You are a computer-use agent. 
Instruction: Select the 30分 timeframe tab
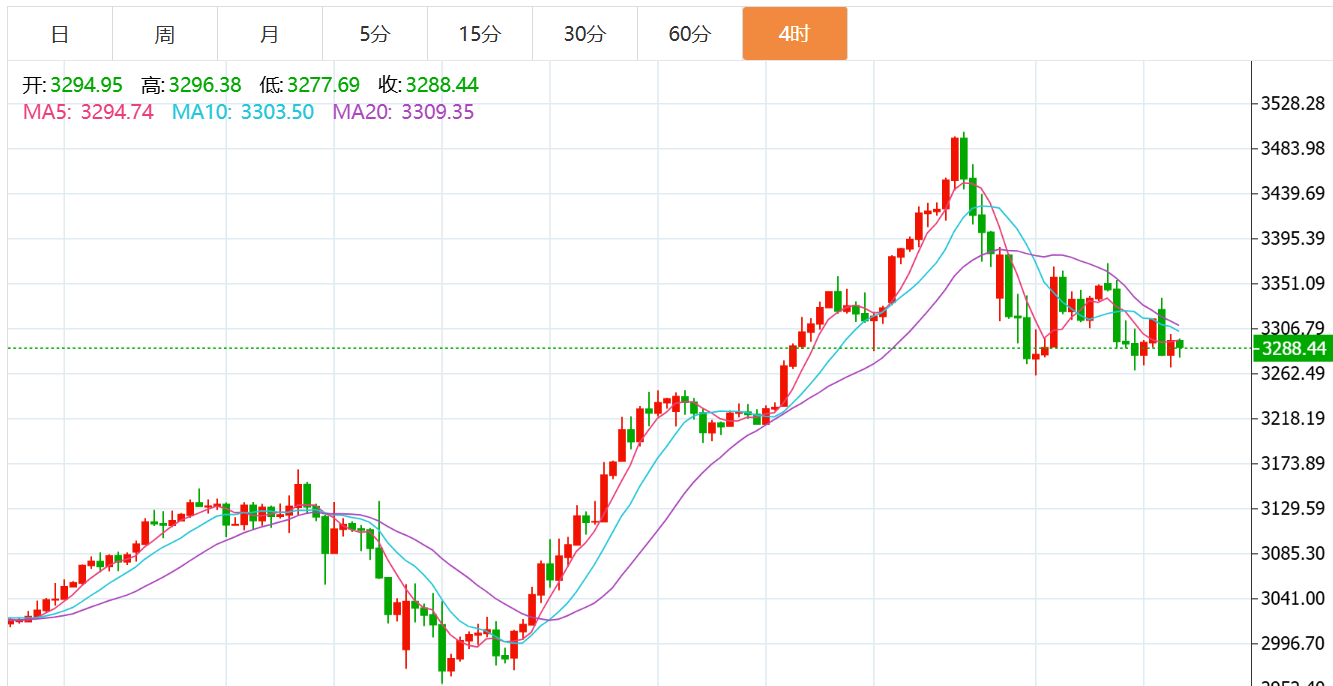point(585,34)
